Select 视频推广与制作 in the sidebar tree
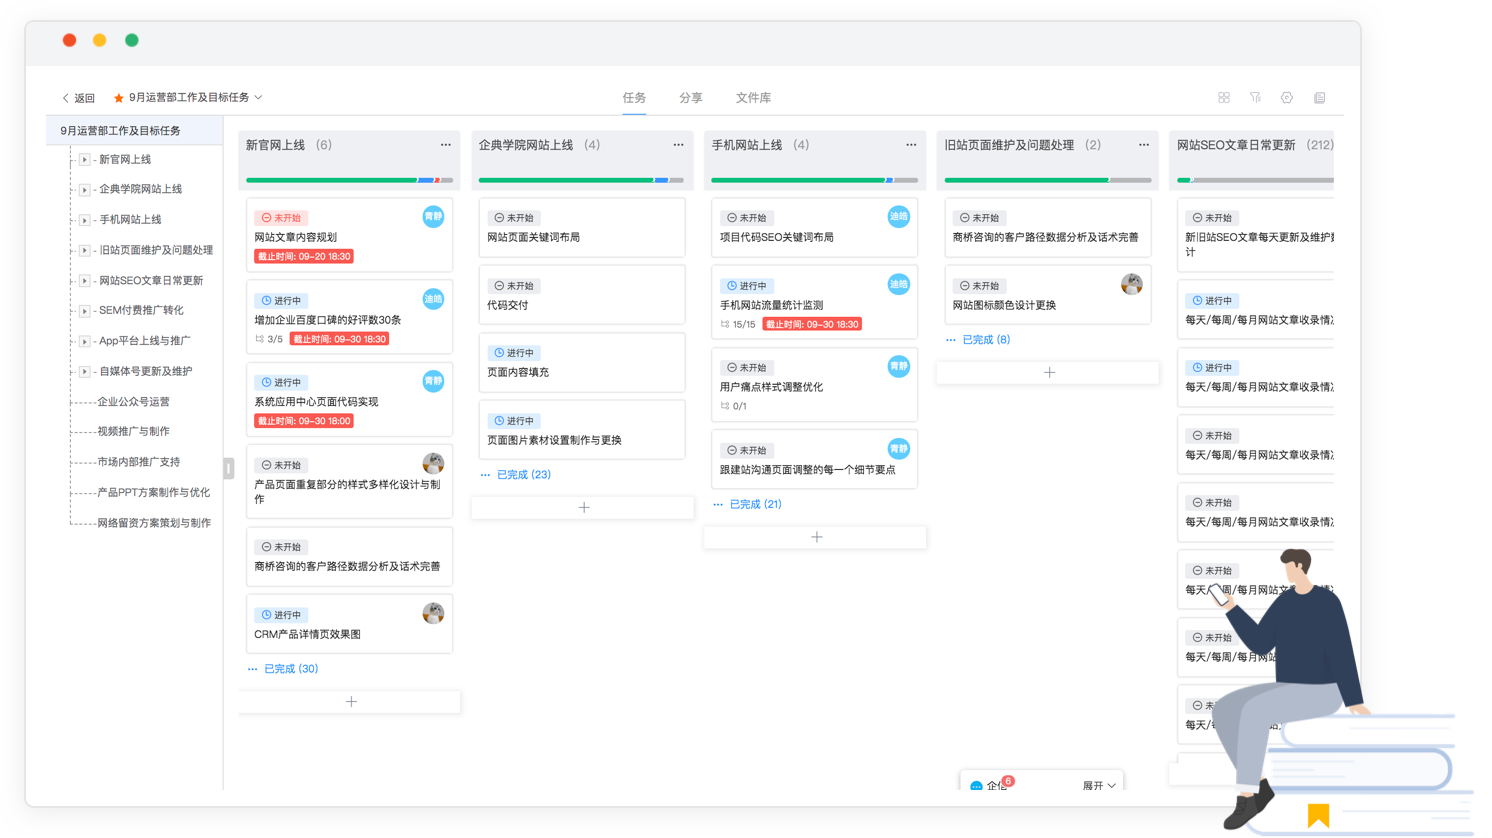The width and height of the screenshot is (1492, 838). pyautogui.click(x=134, y=432)
